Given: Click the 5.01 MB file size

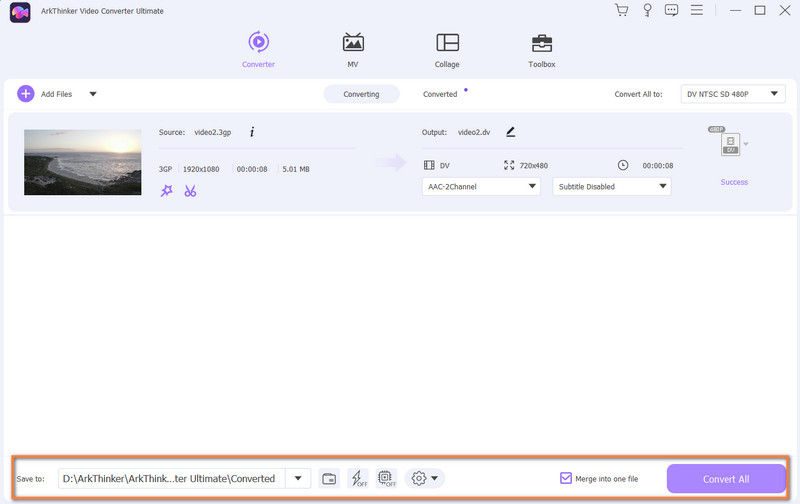Looking at the screenshot, I should click(296, 169).
